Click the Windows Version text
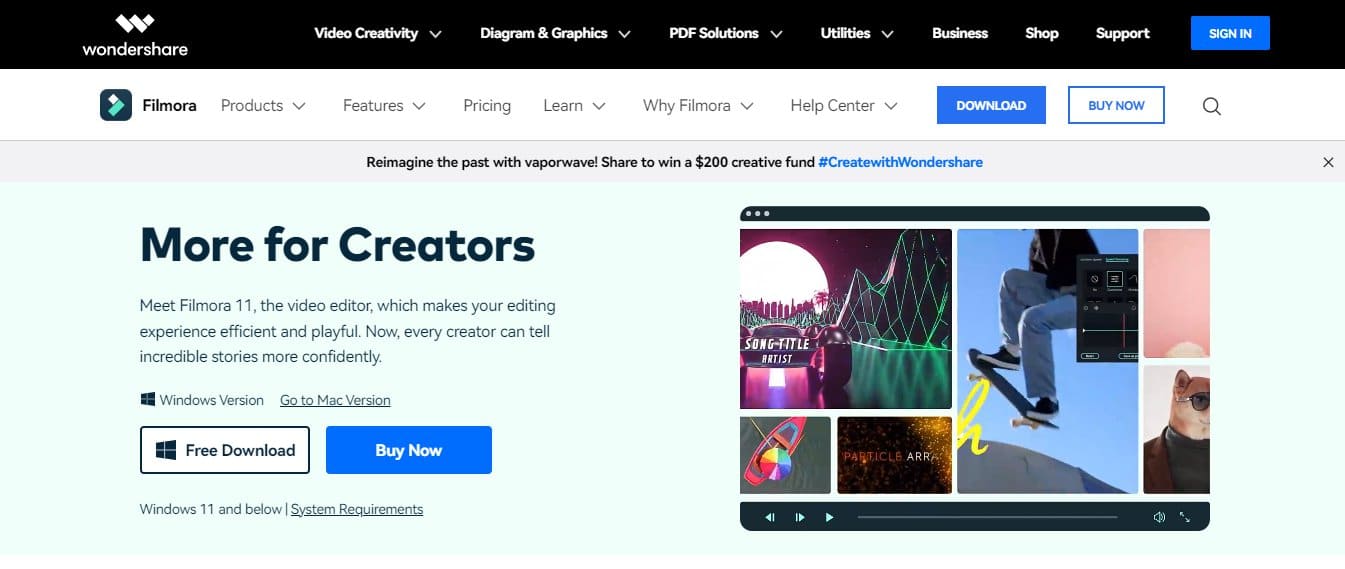 (212, 400)
